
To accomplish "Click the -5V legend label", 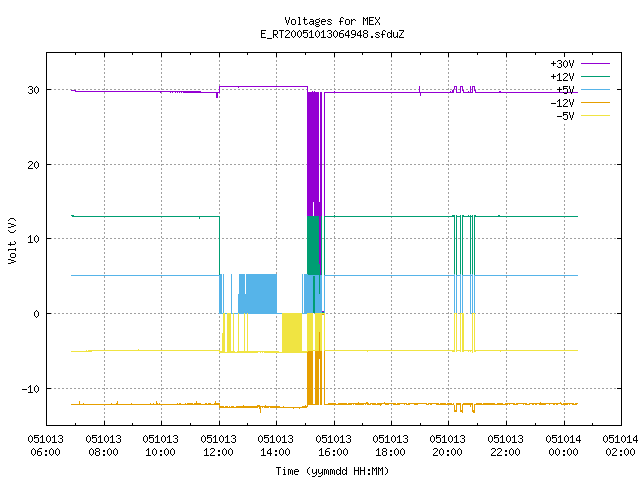I will point(565,116).
